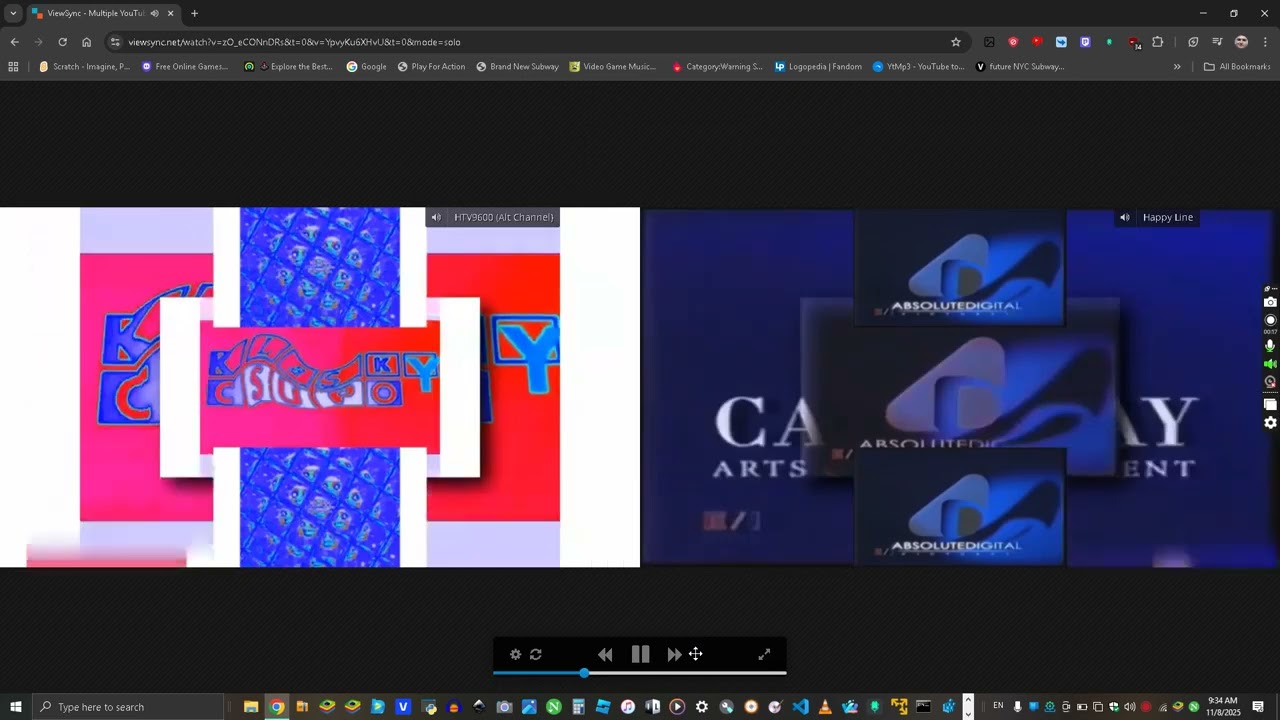Screen dimensions: 1280x720
Task: Open the clock showing 9:34 AM
Action: tap(1222, 707)
